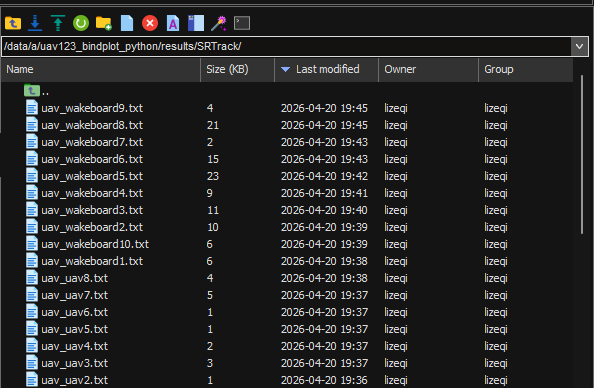Rename file icon with letter A

173,23
